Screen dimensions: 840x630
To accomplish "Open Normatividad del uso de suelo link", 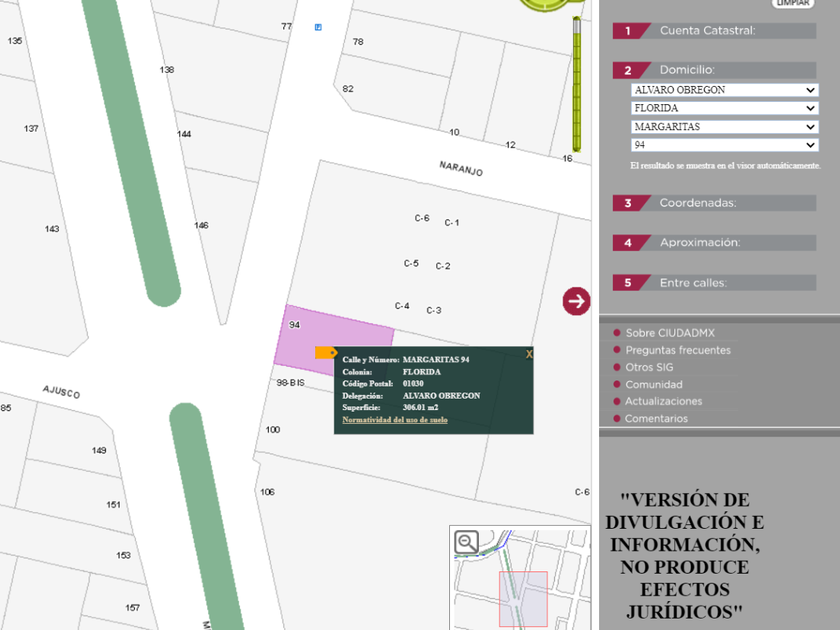I will click(395, 420).
